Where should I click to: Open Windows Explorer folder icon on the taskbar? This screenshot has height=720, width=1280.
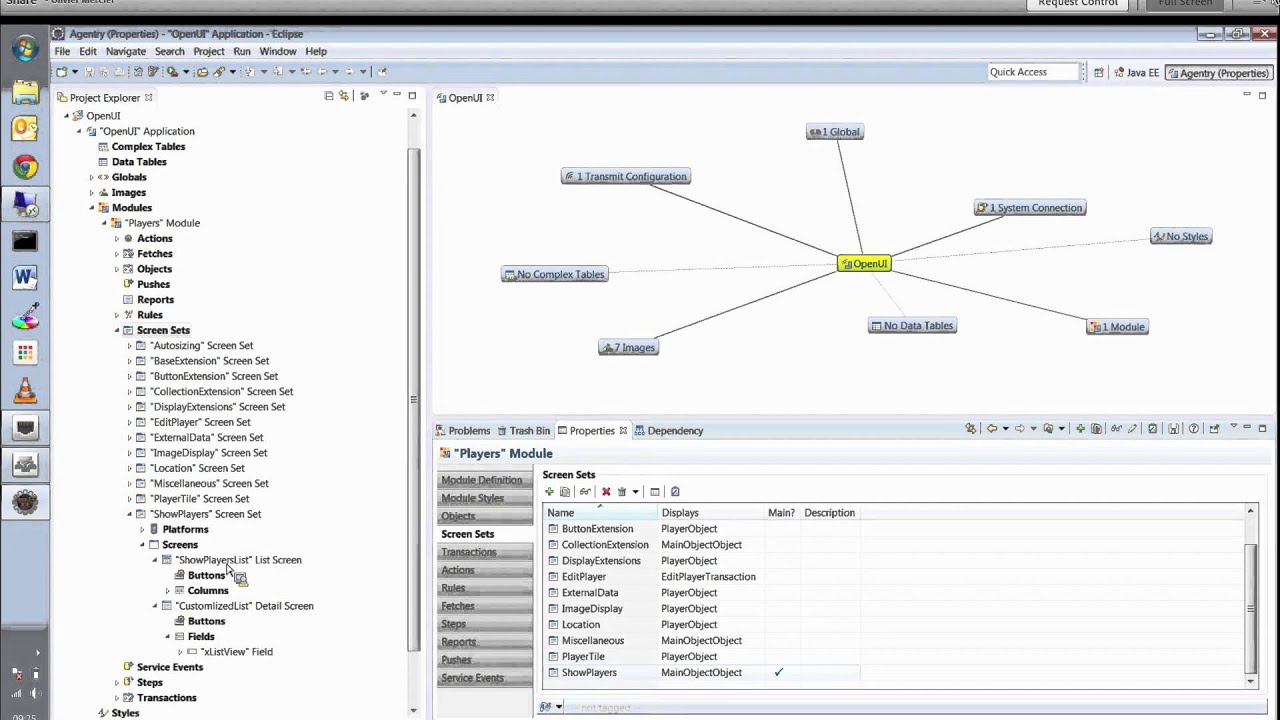pos(25,92)
